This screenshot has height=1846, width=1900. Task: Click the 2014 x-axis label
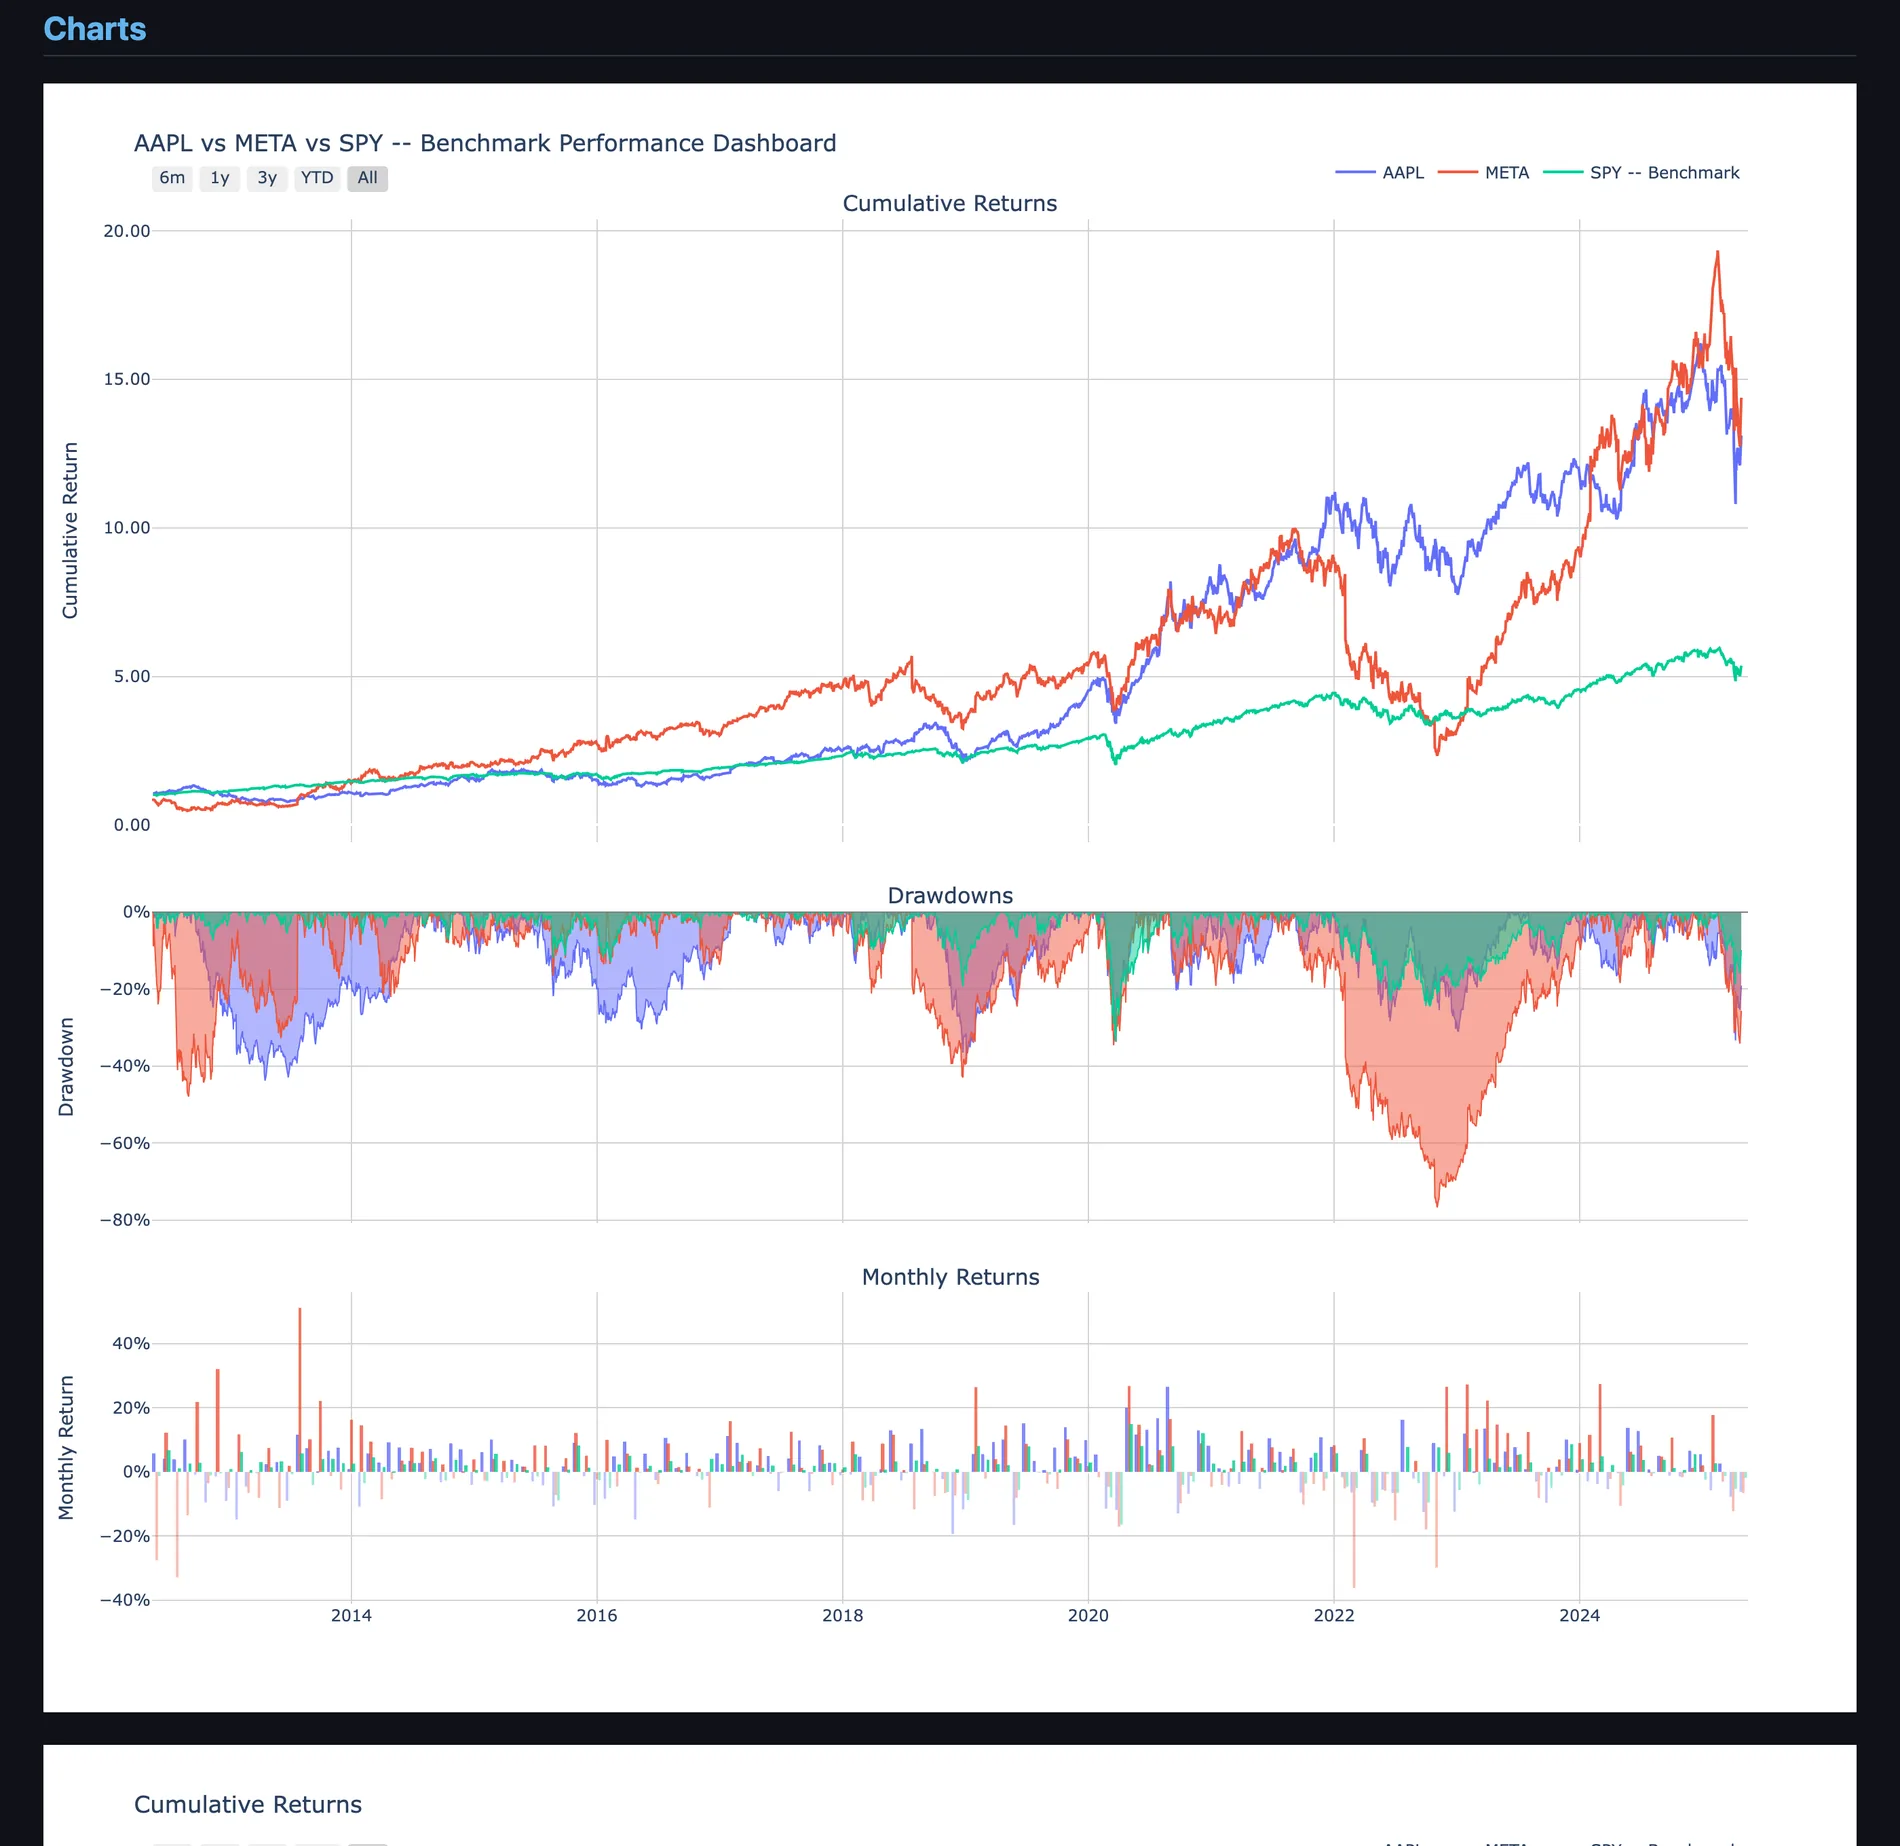pyautogui.click(x=351, y=1615)
